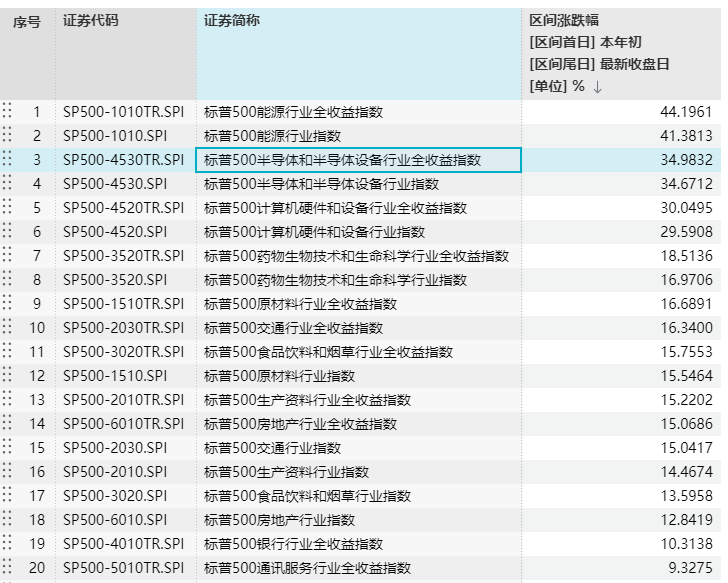This screenshot has height=583, width=728.
Task: Click the descending sort arrow in 区间涨跌幅 header
Action: [x=598, y=87]
